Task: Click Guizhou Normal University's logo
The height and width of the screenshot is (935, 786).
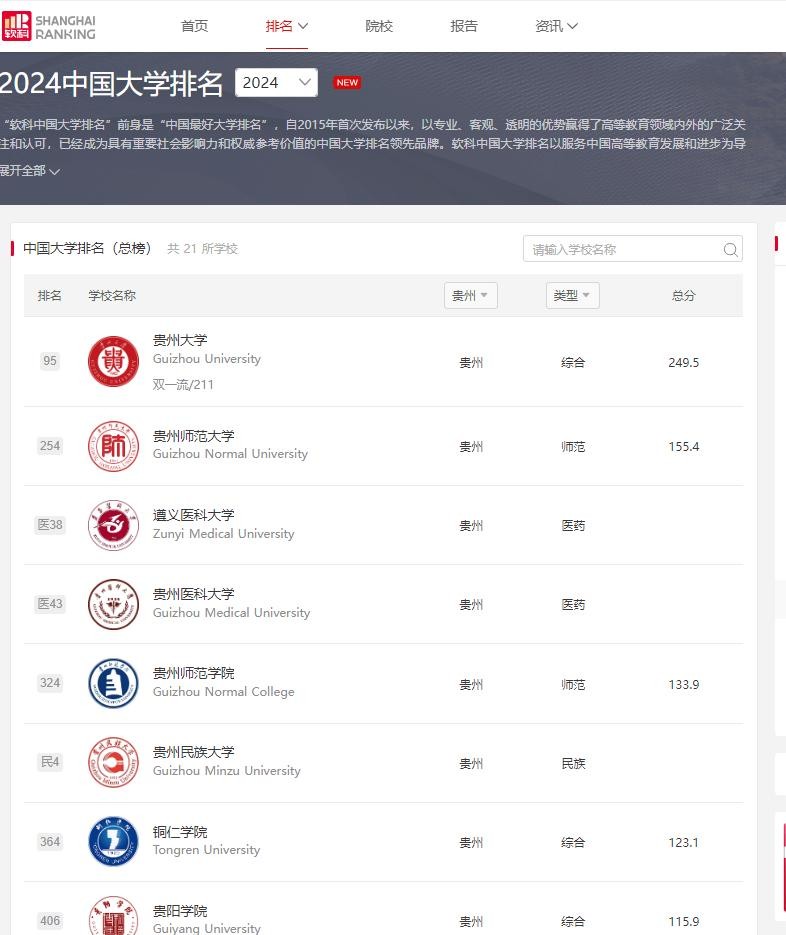Action: click(x=113, y=446)
